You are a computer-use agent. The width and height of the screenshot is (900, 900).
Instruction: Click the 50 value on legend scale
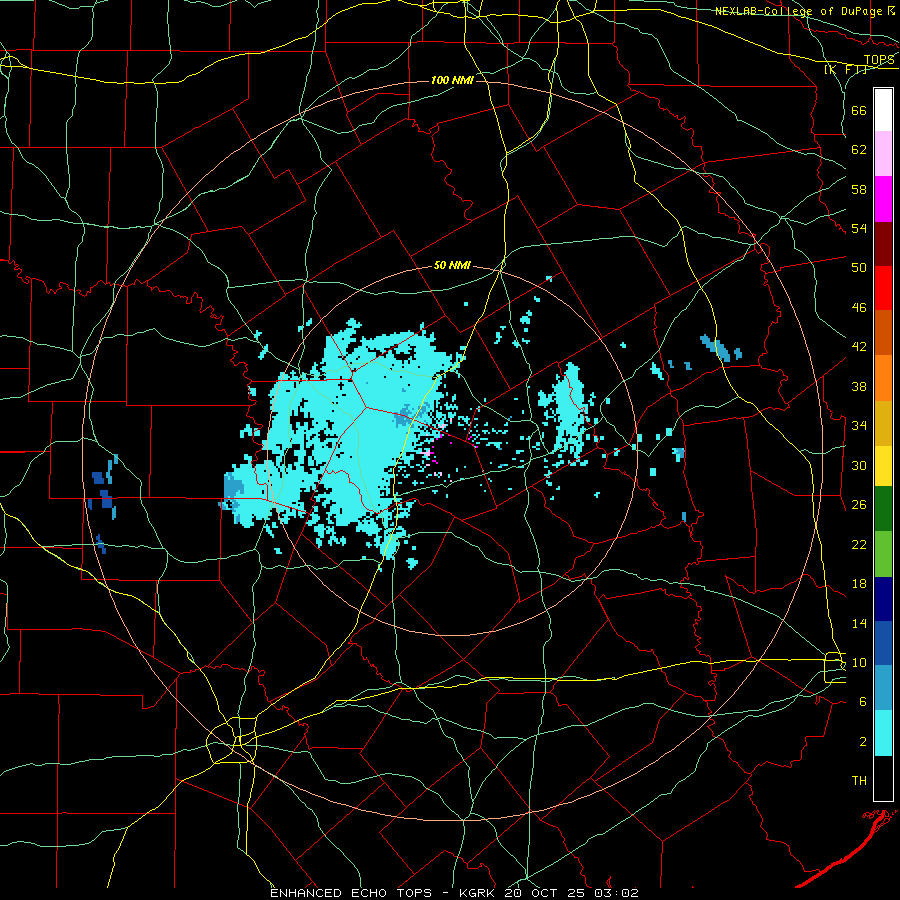(859, 268)
